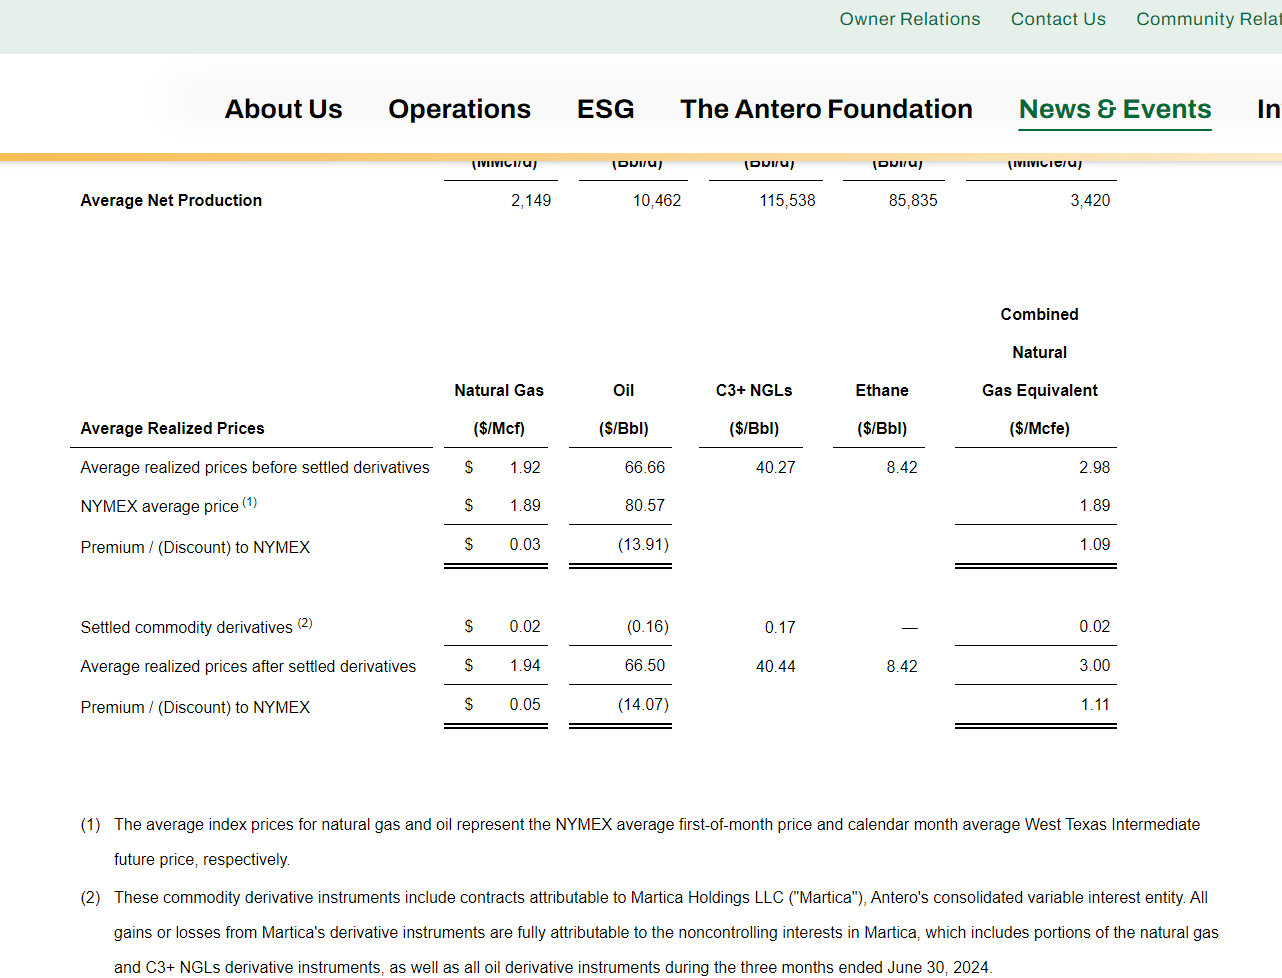
Task: Open the ESG navigation item
Action: click(x=605, y=109)
